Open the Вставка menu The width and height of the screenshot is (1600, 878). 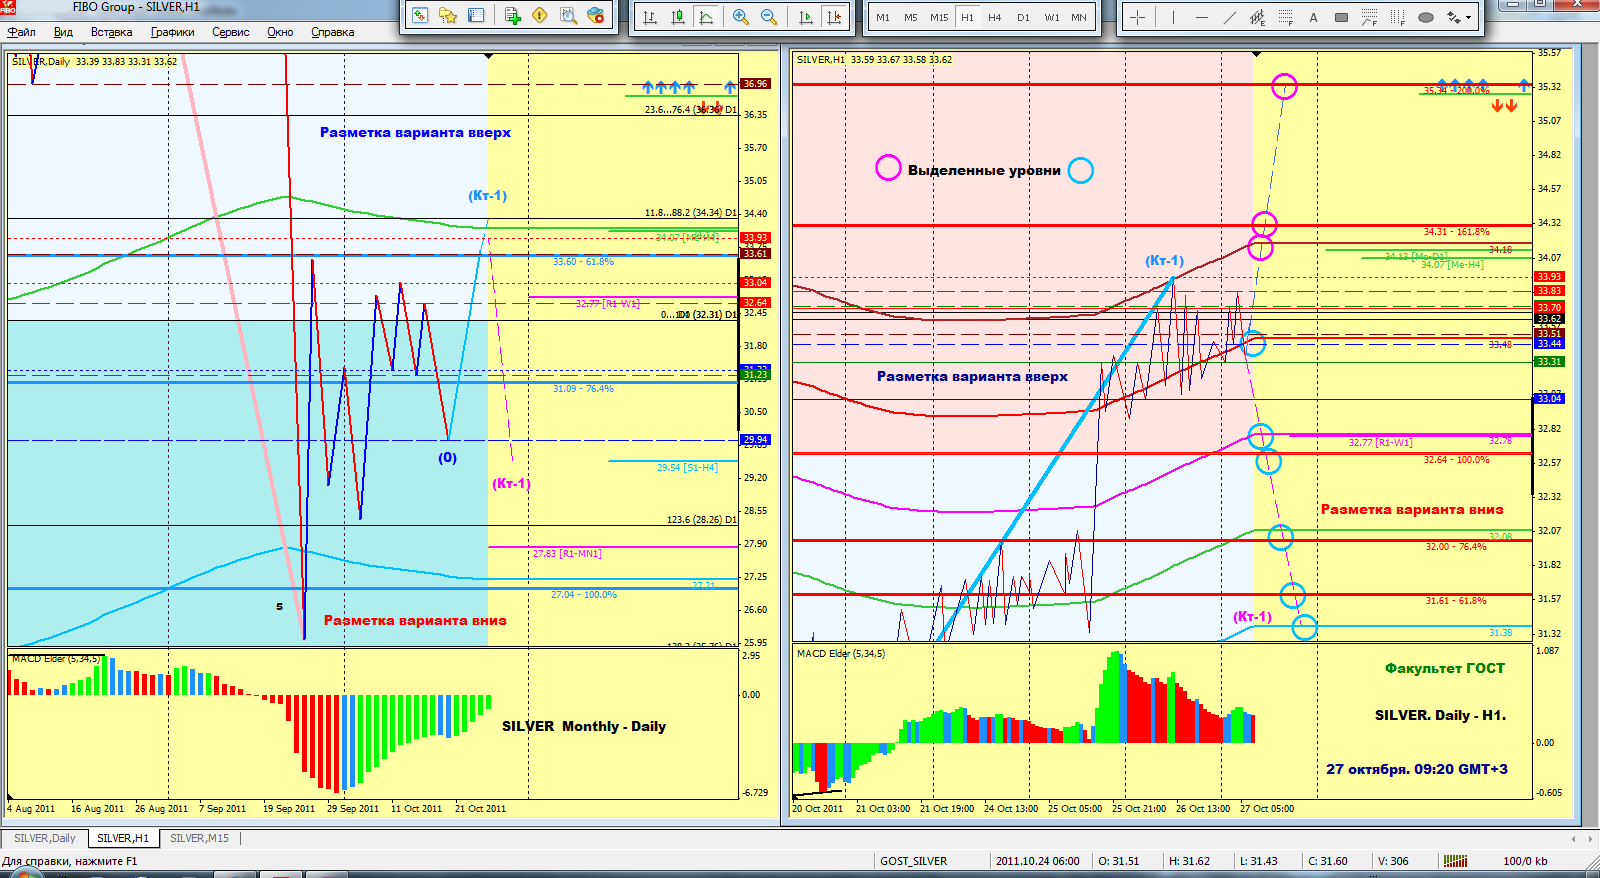tap(111, 32)
